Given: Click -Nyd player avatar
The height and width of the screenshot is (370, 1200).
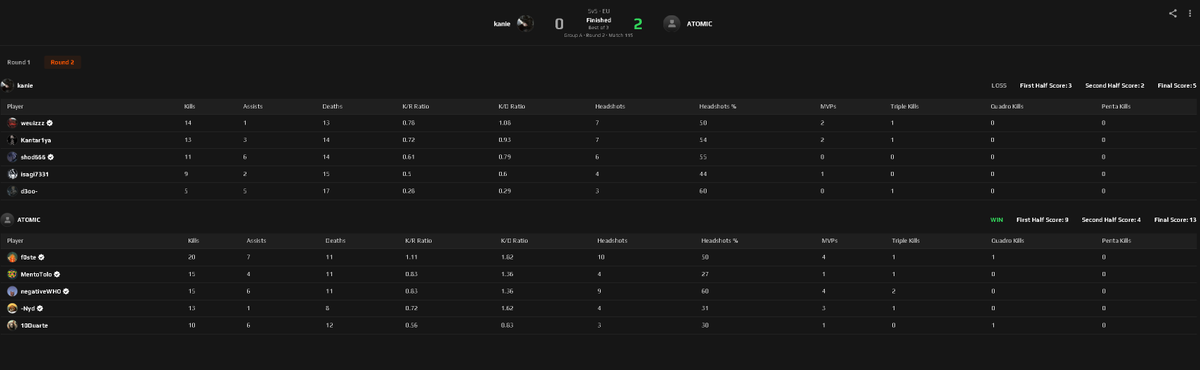Looking at the screenshot, I should pos(12,308).
